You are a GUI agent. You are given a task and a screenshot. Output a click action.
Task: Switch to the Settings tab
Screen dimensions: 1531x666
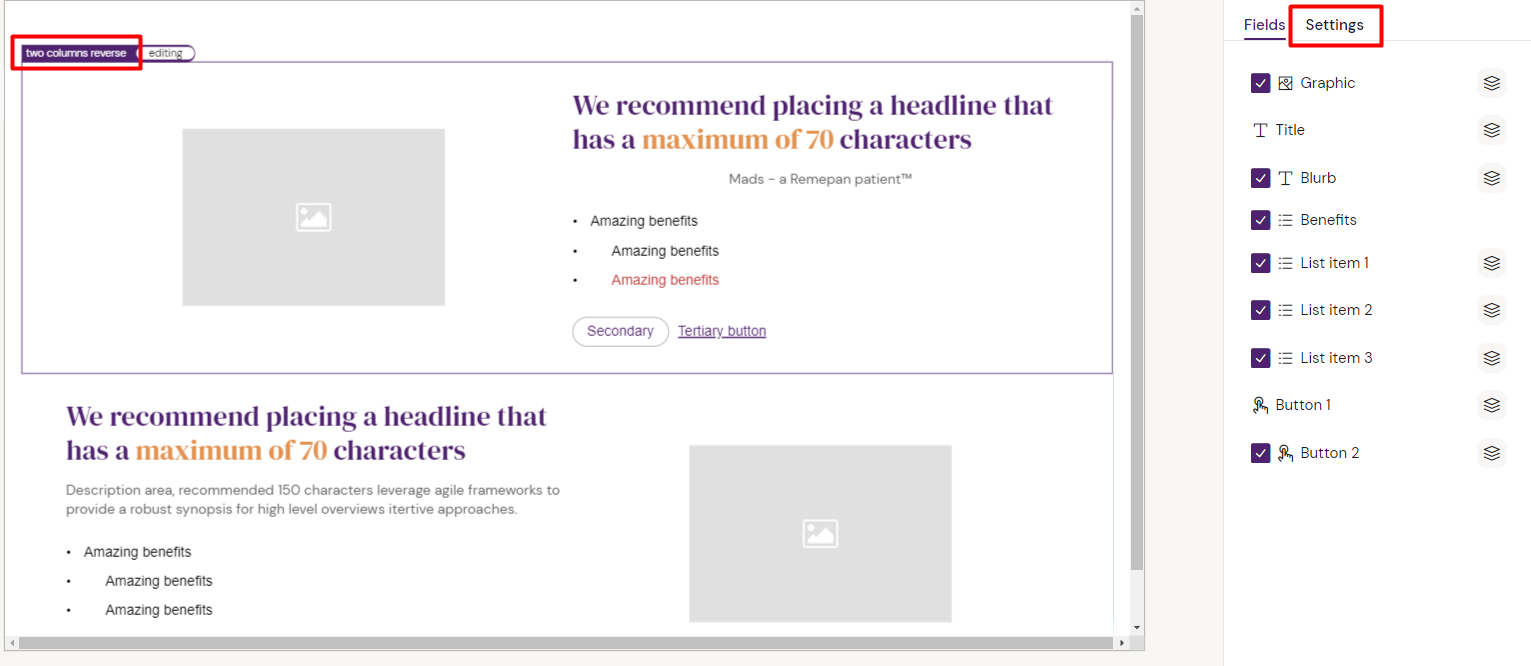tap(1334, 25)
